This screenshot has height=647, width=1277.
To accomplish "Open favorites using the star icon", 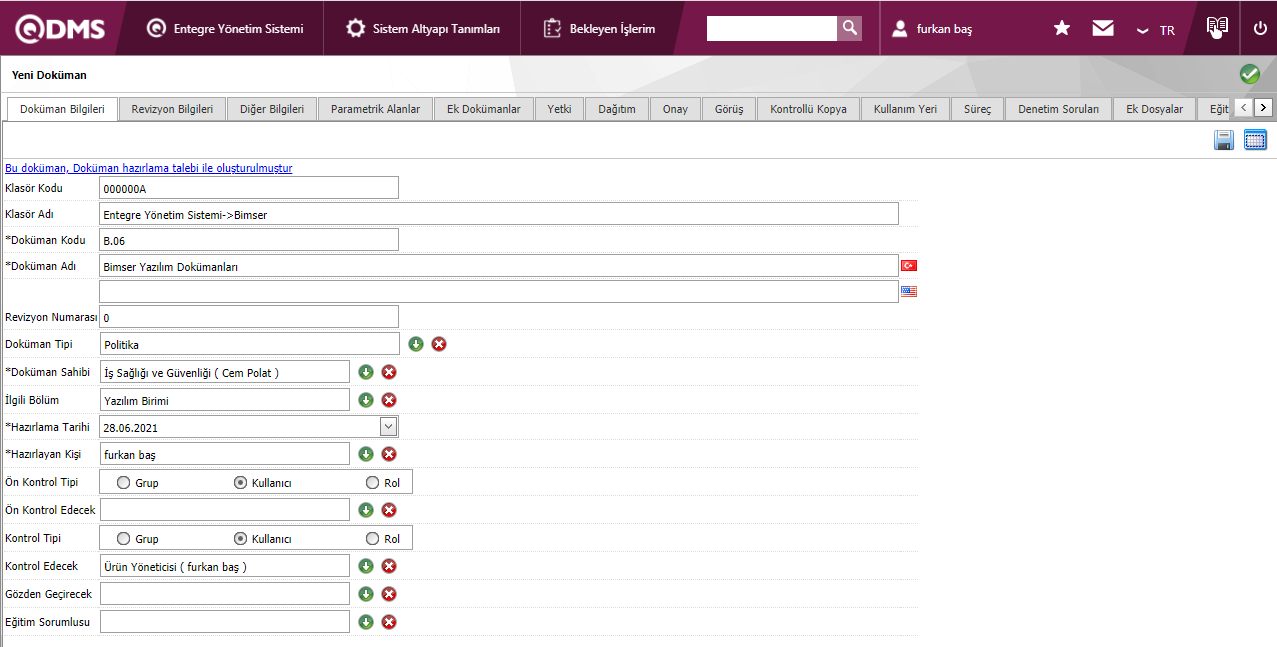I will coord(1062,29).
